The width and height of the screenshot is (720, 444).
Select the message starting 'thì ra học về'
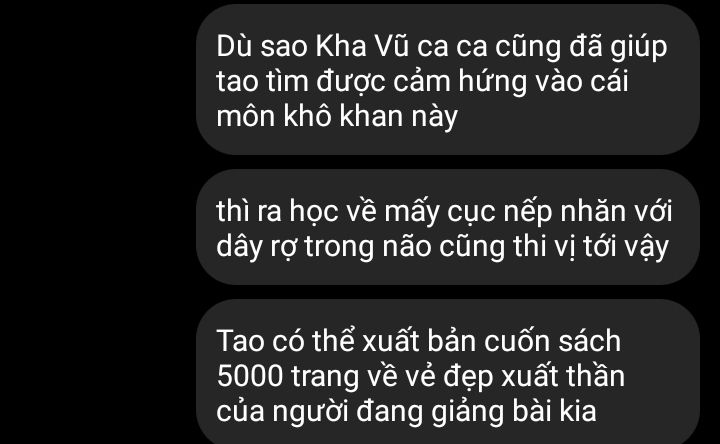(448, 227)
